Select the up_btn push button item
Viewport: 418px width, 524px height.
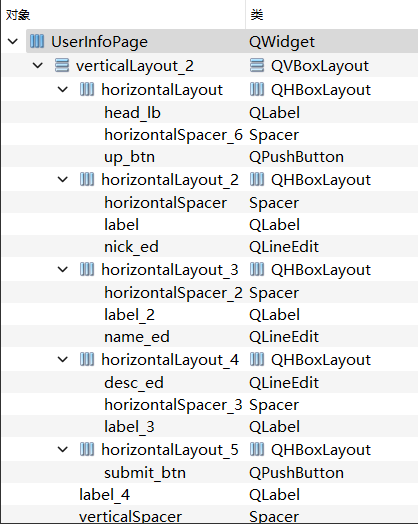(x=129, y=157)
